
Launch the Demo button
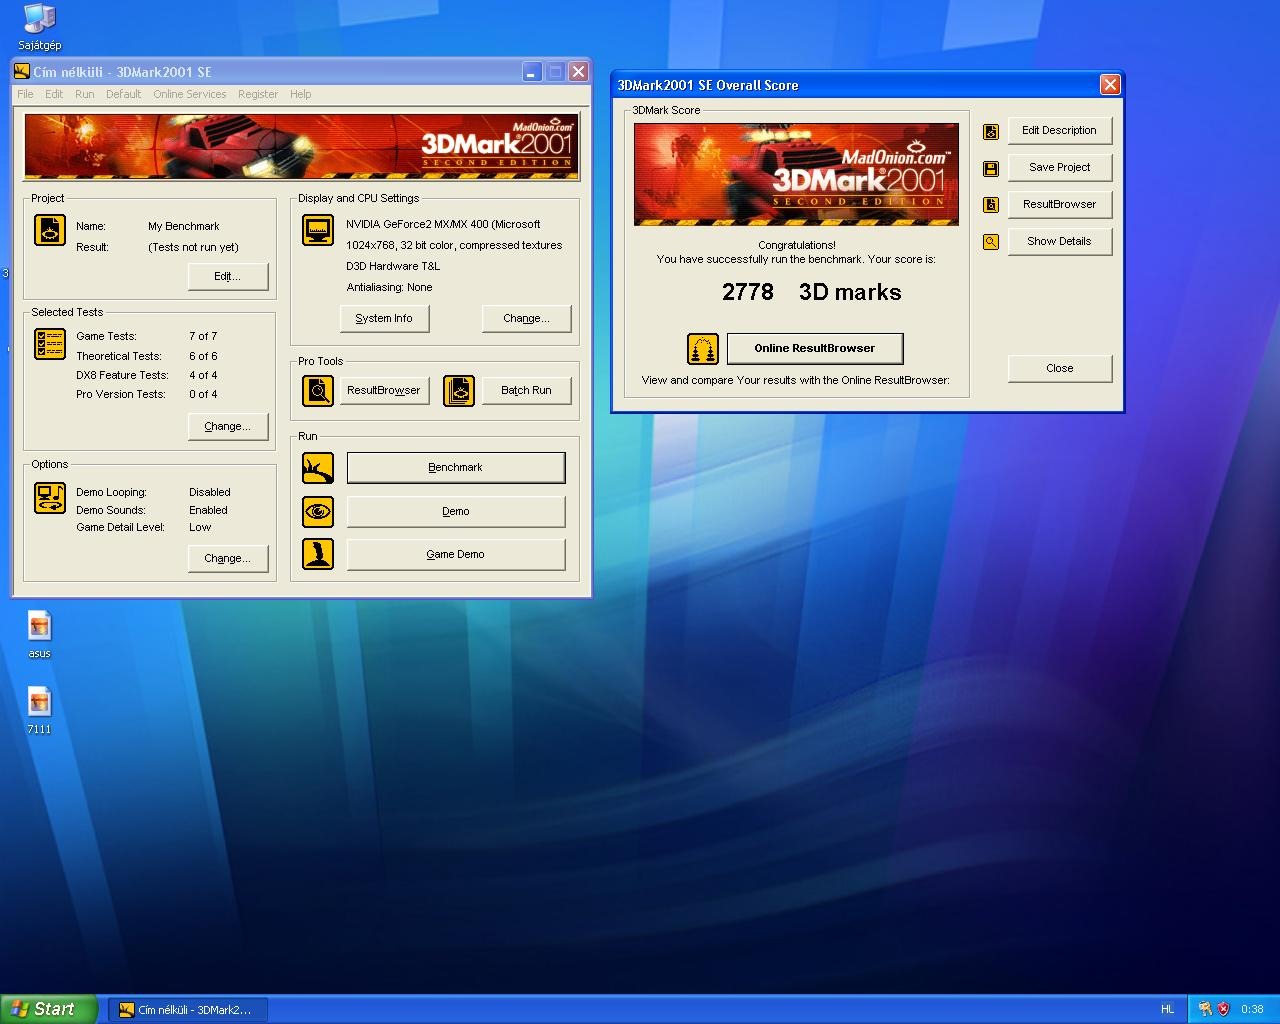click(x=456, y=511)
